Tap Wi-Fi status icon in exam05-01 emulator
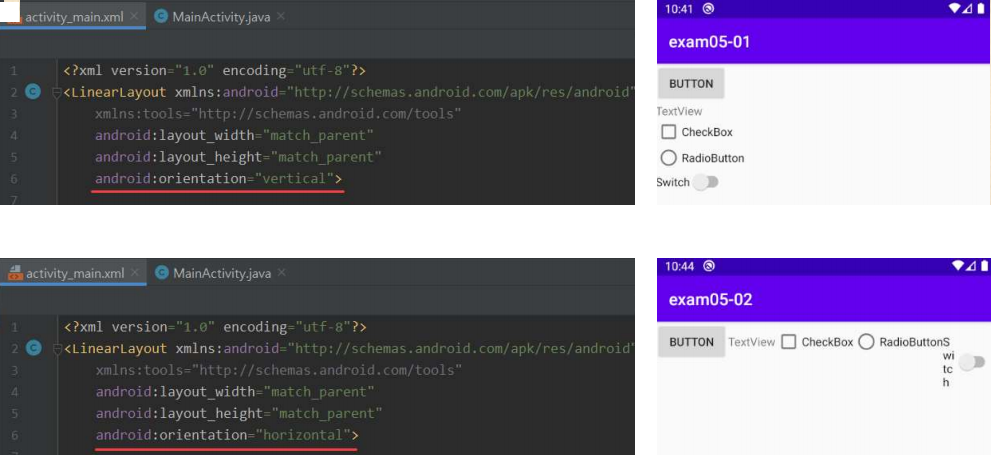 pyautogui.click(x=955, y=8)
